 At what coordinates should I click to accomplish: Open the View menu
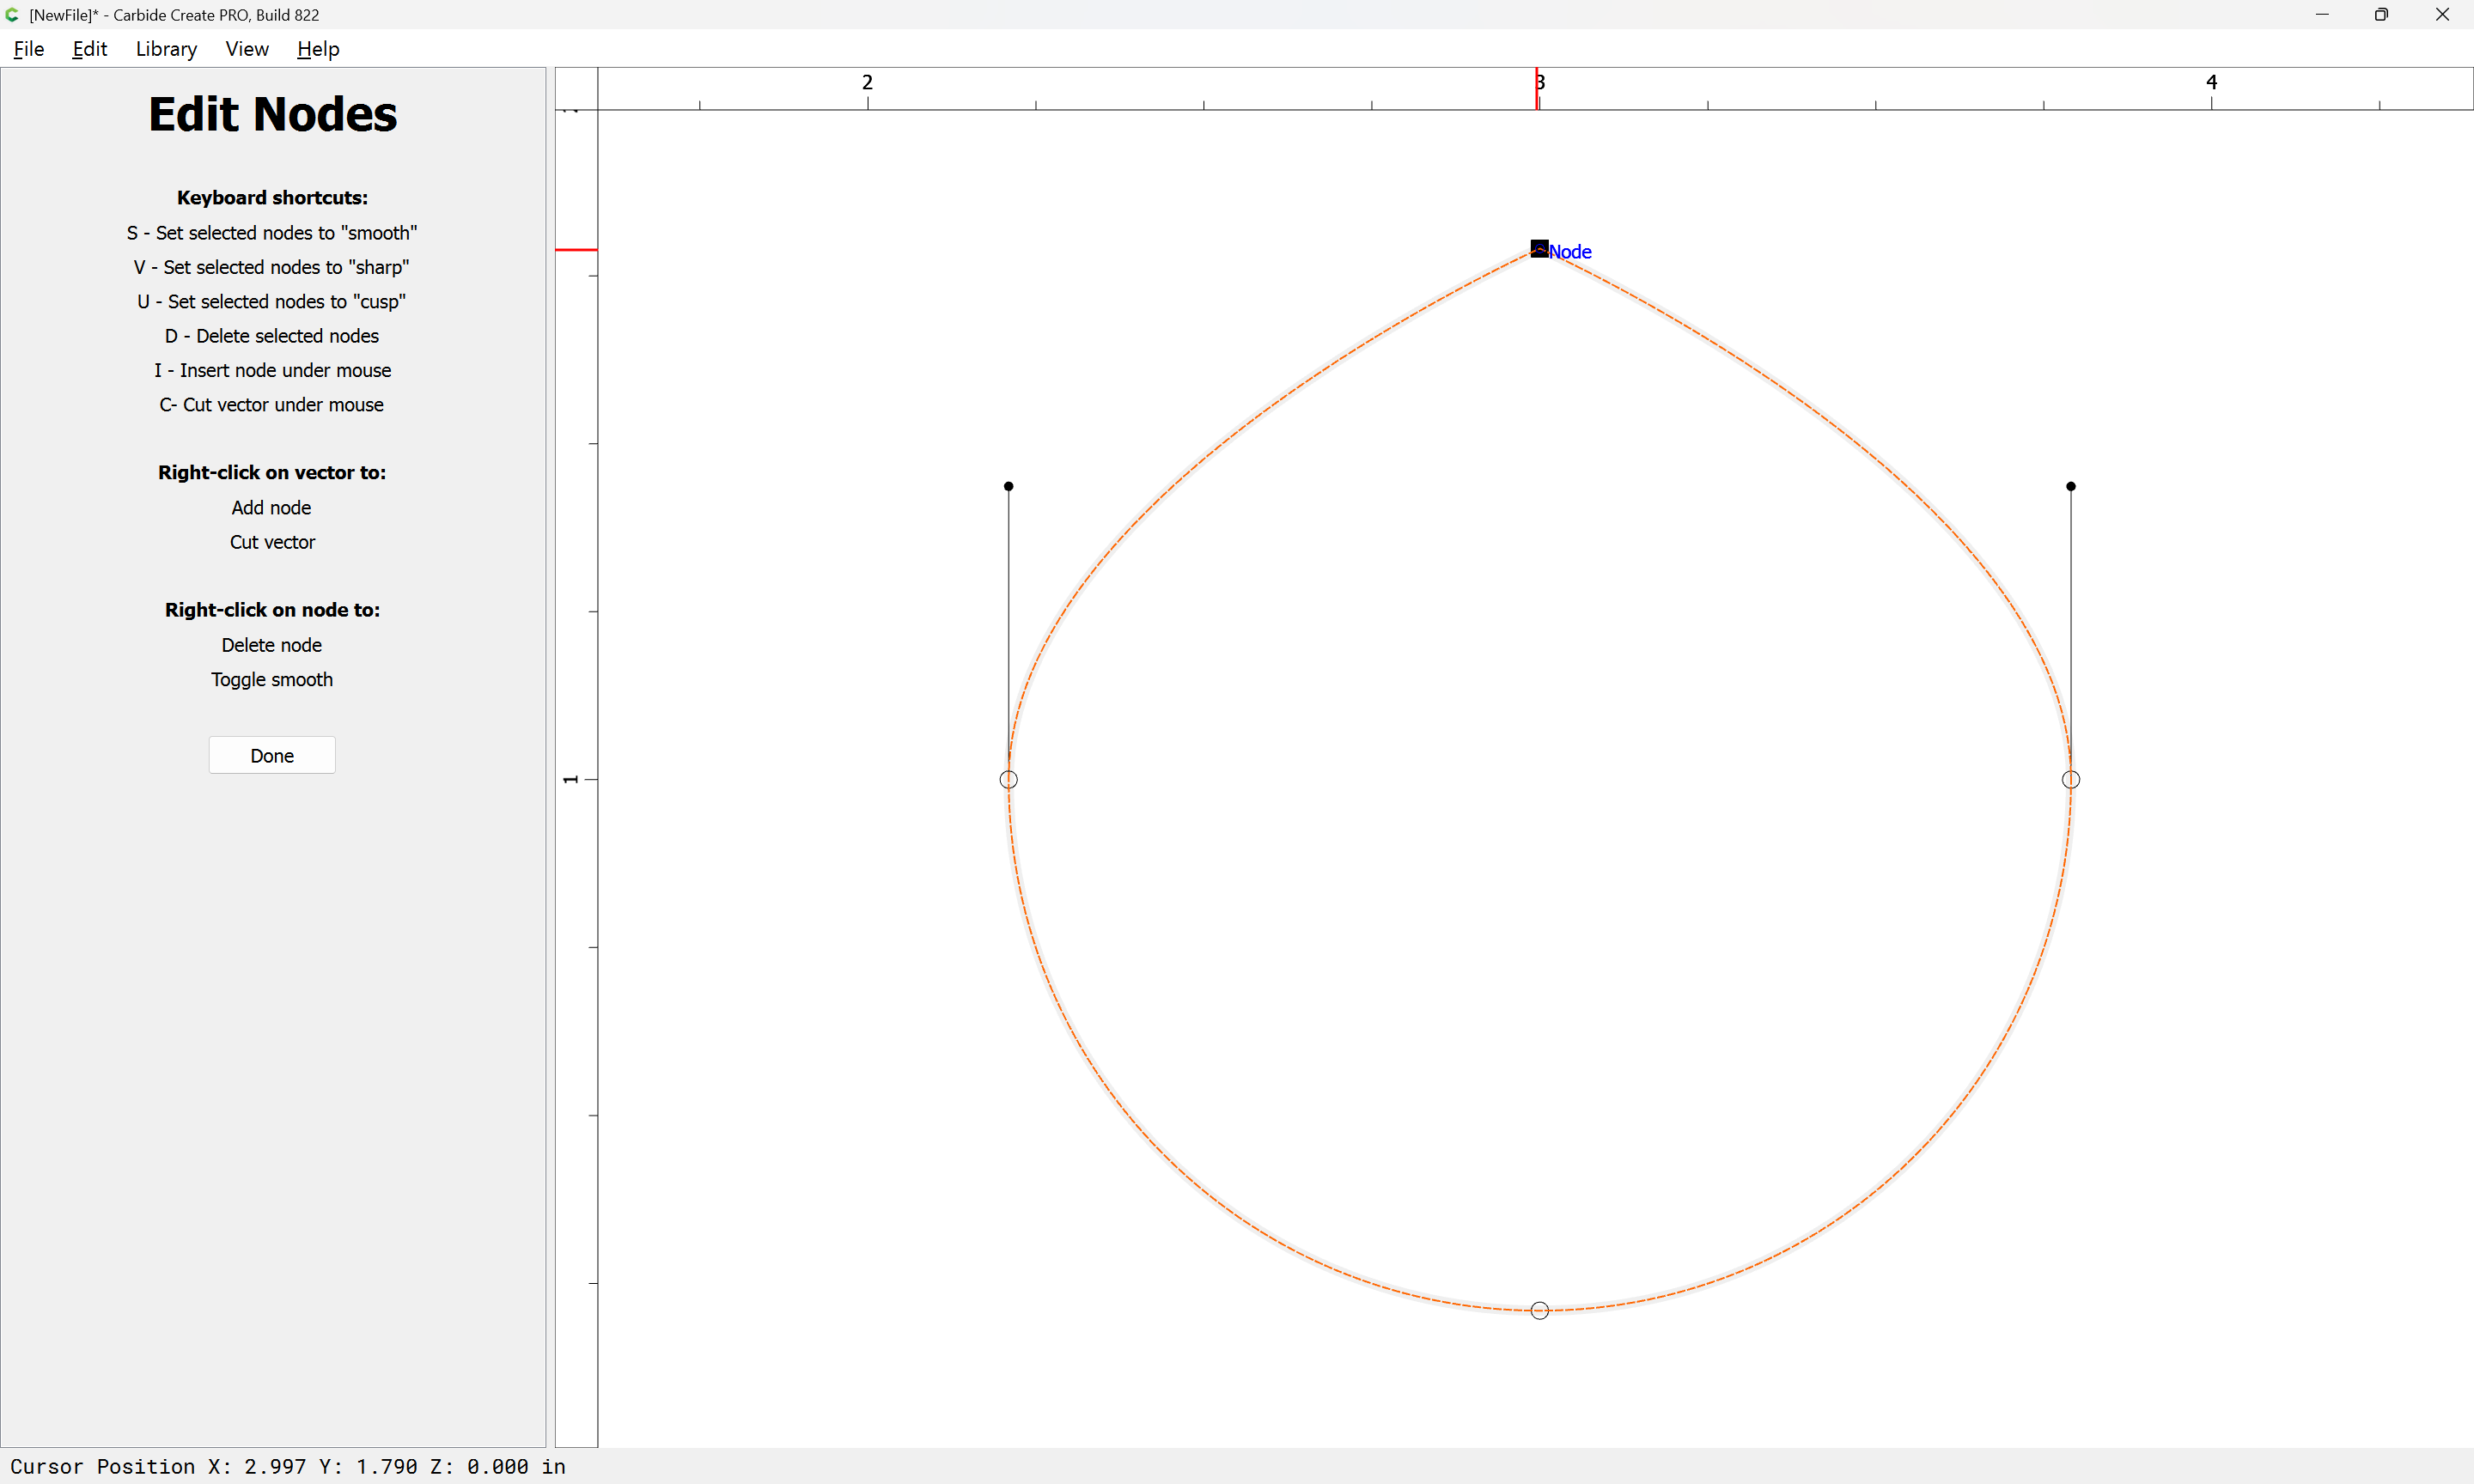pos(246,49)
